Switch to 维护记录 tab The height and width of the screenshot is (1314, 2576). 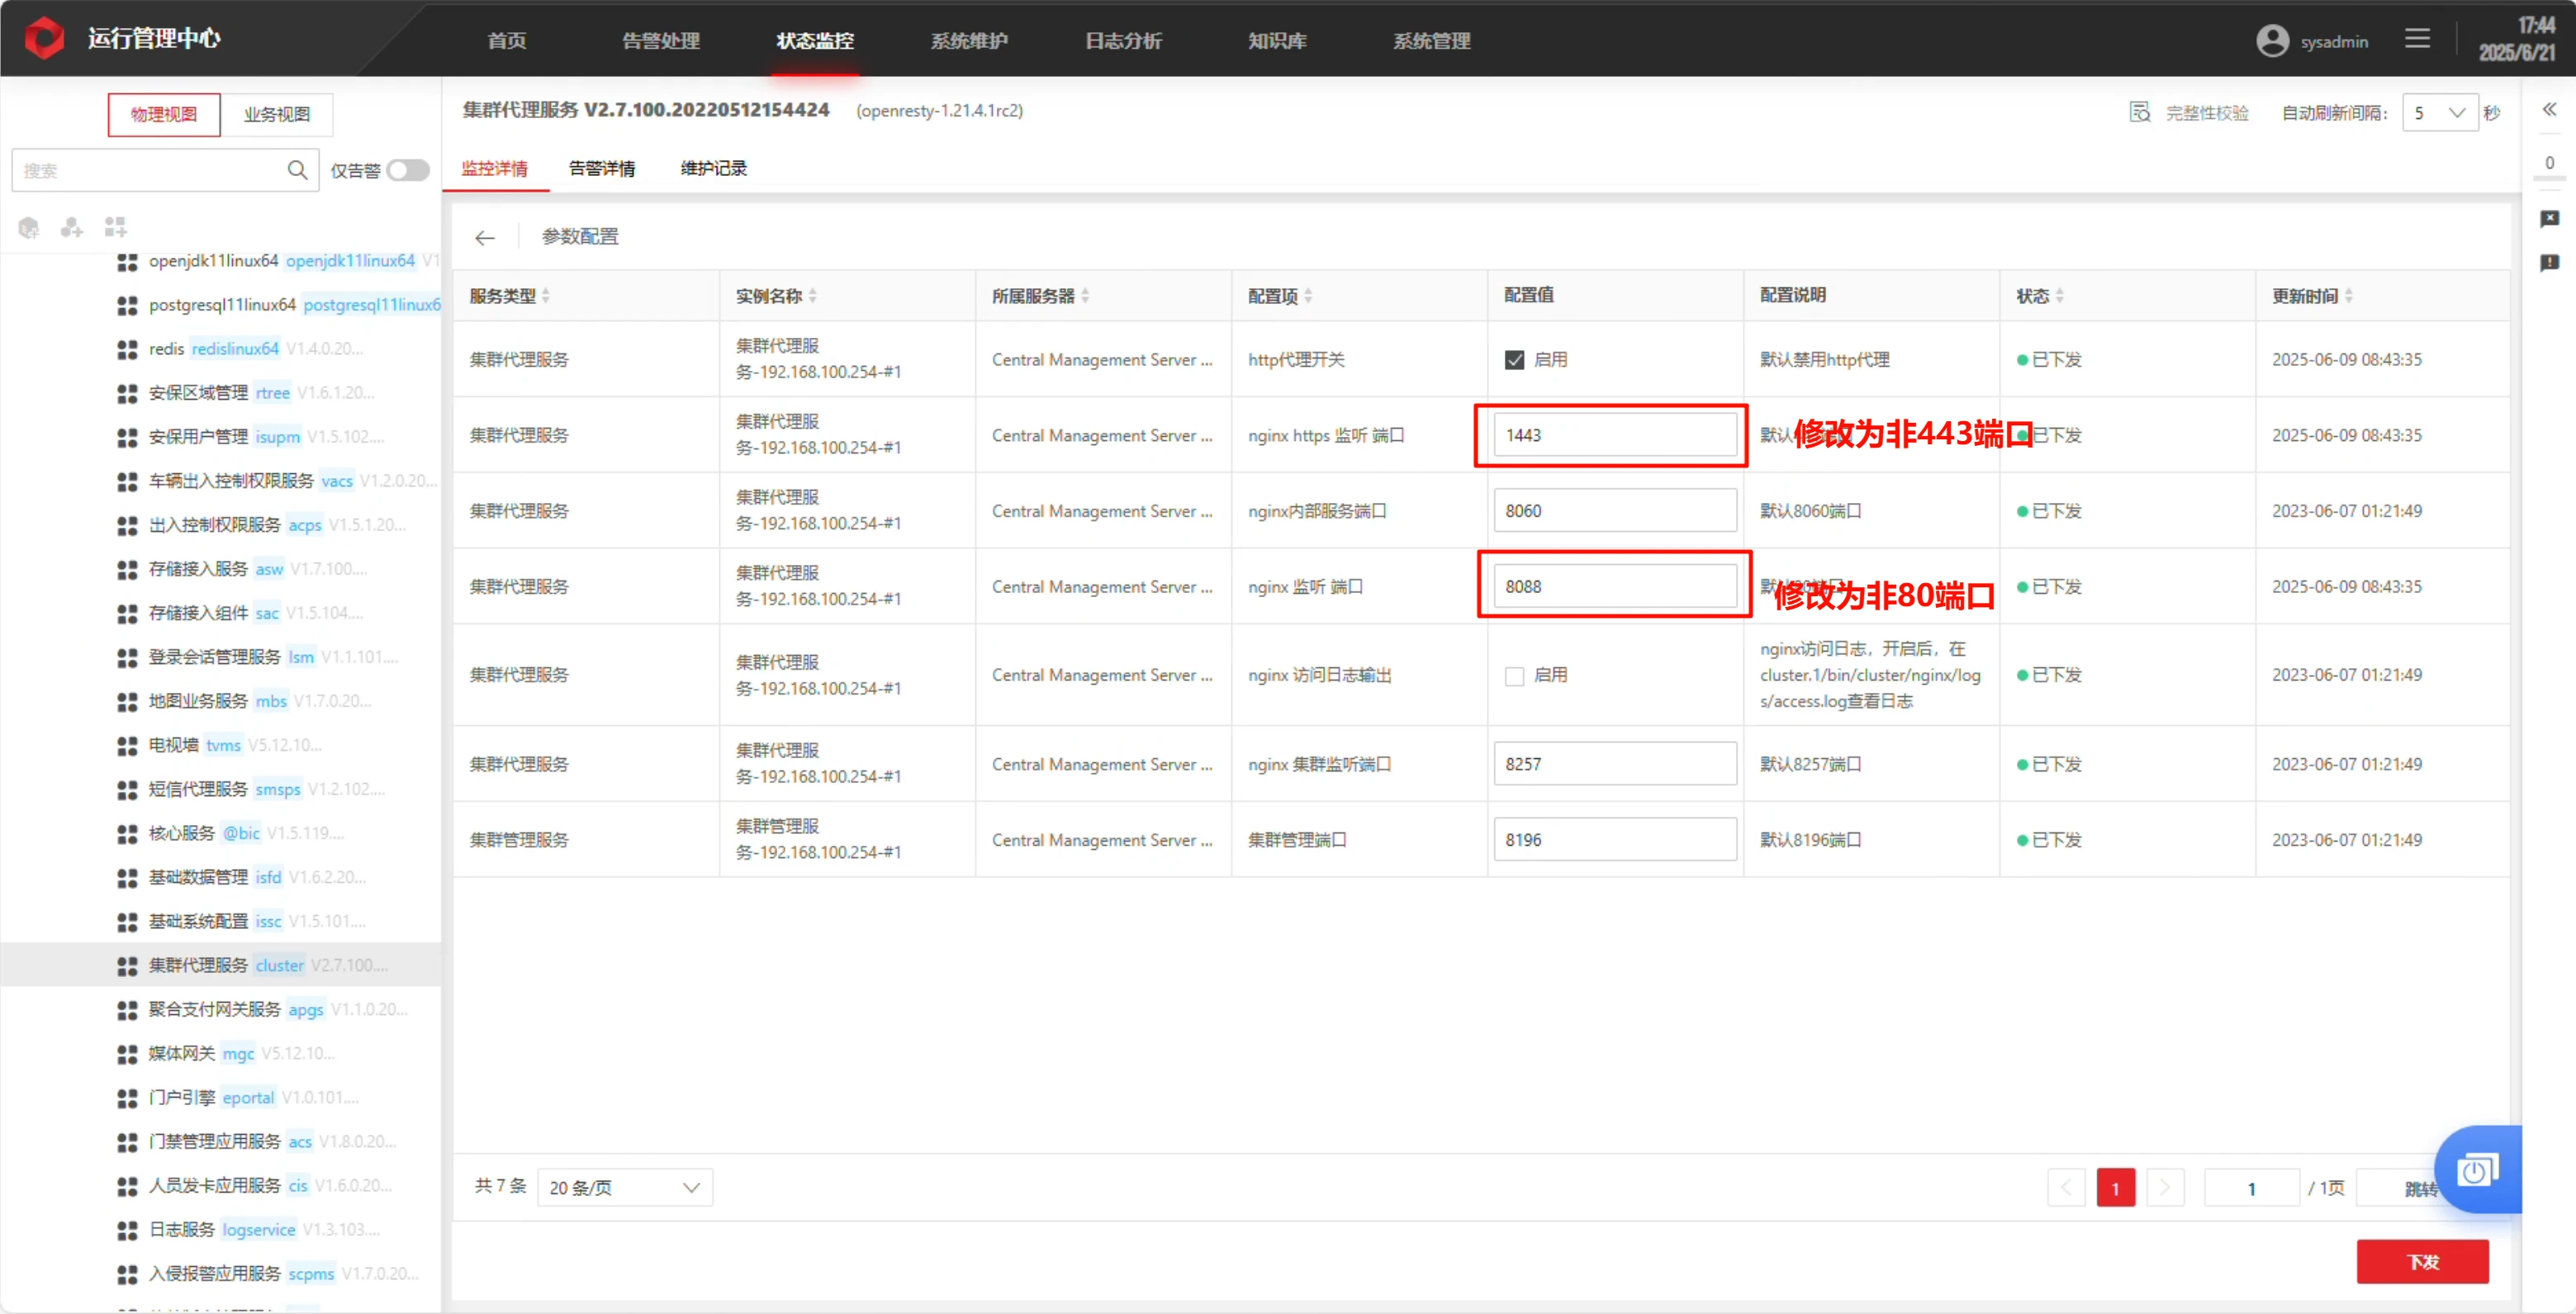click(x=714, y=168)
